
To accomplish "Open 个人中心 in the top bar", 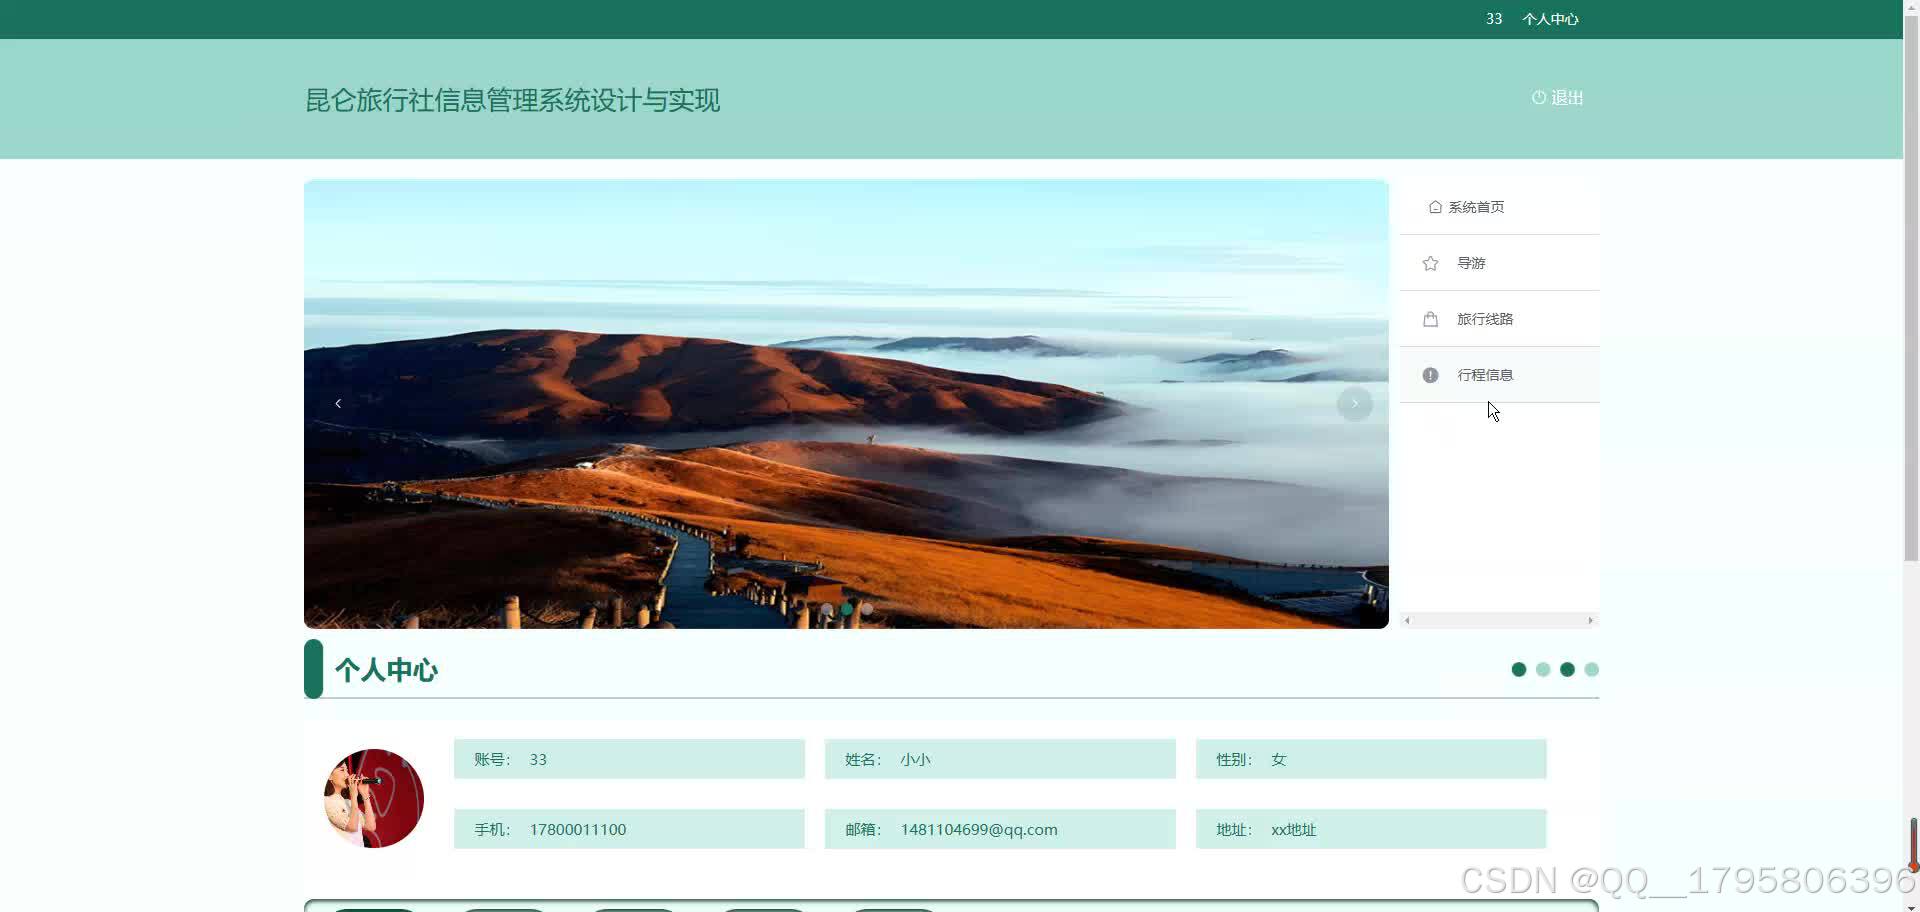I will coord(1550,19).
